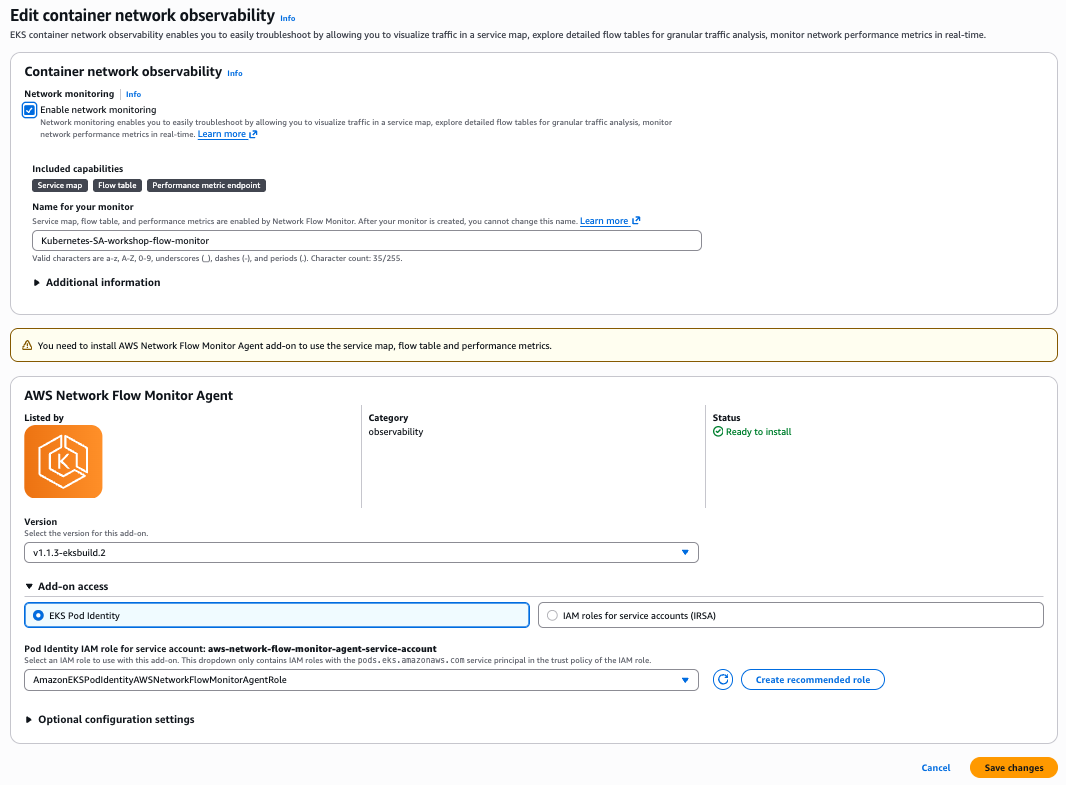Click the Flow table capability badge
The width and height of the screenshot is (1066, 785).
(117, 186)
